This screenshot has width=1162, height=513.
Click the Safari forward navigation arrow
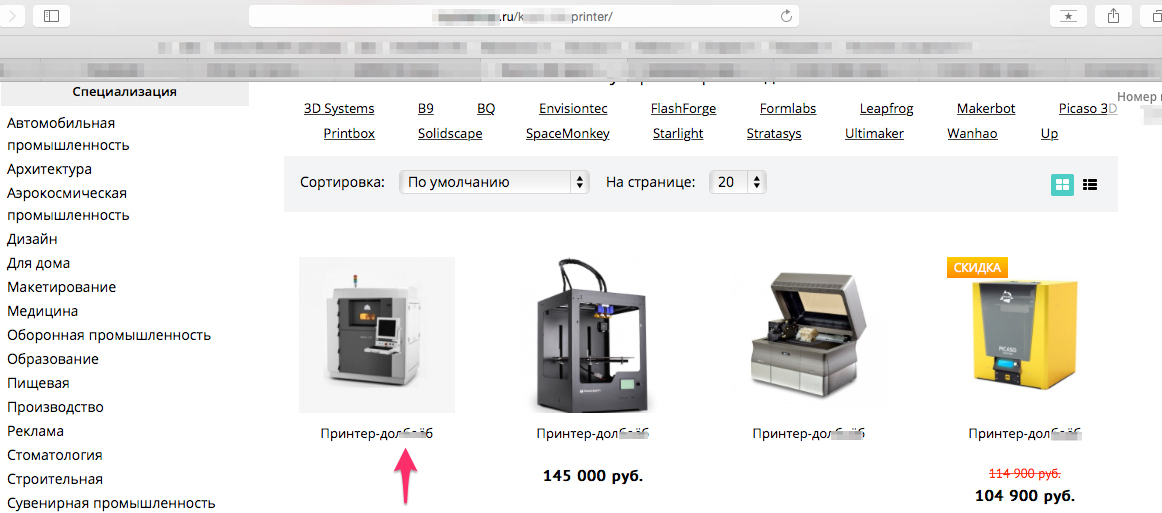point(13,16)
